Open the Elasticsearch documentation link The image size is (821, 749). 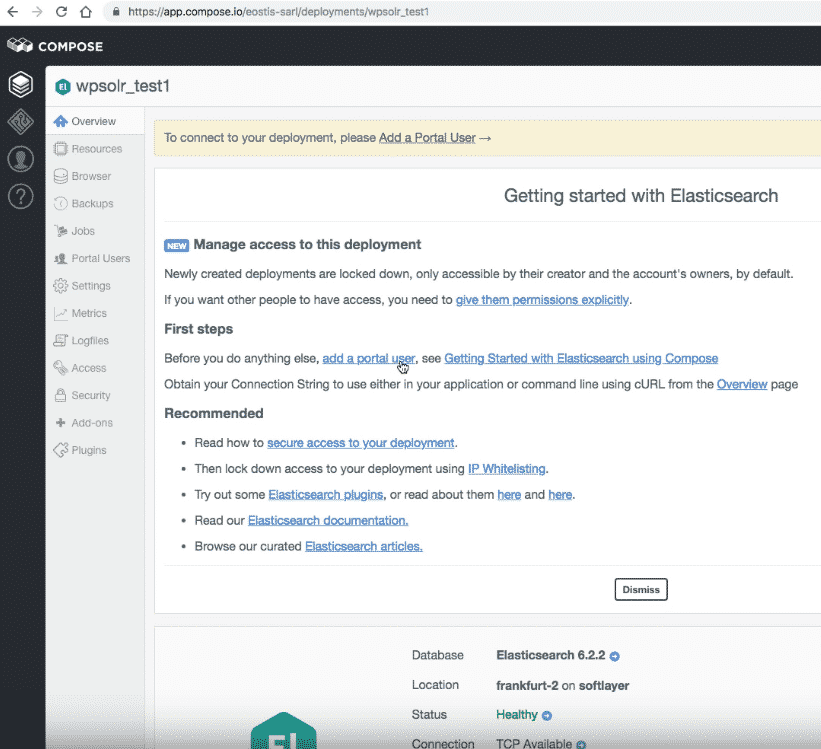pyautogui.click(x=328, y=521)
